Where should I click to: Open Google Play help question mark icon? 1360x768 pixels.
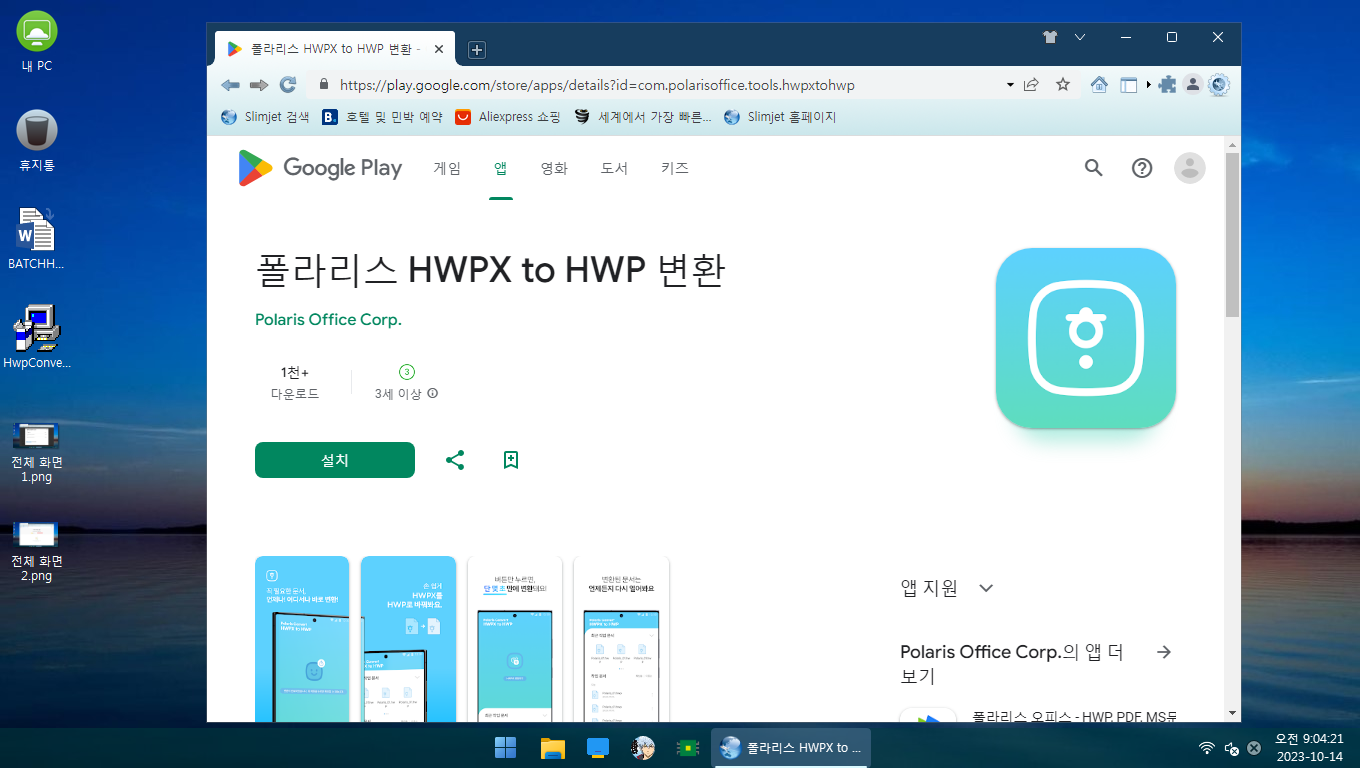[1142, 168]
